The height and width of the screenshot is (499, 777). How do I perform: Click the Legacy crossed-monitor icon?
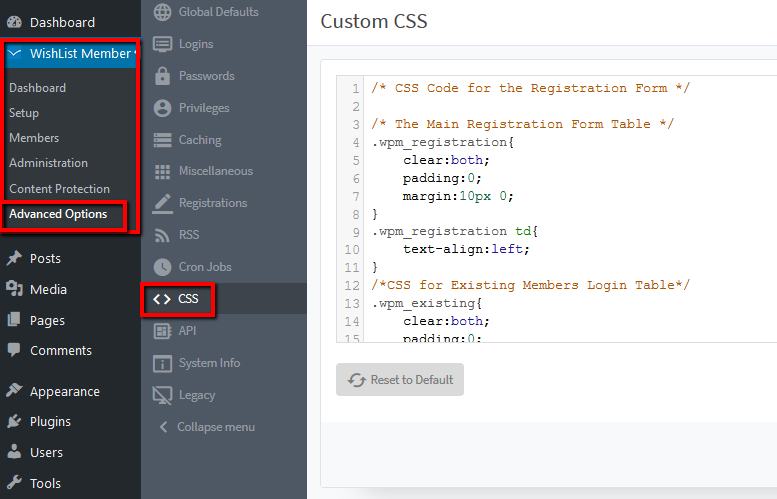(162, 395)
